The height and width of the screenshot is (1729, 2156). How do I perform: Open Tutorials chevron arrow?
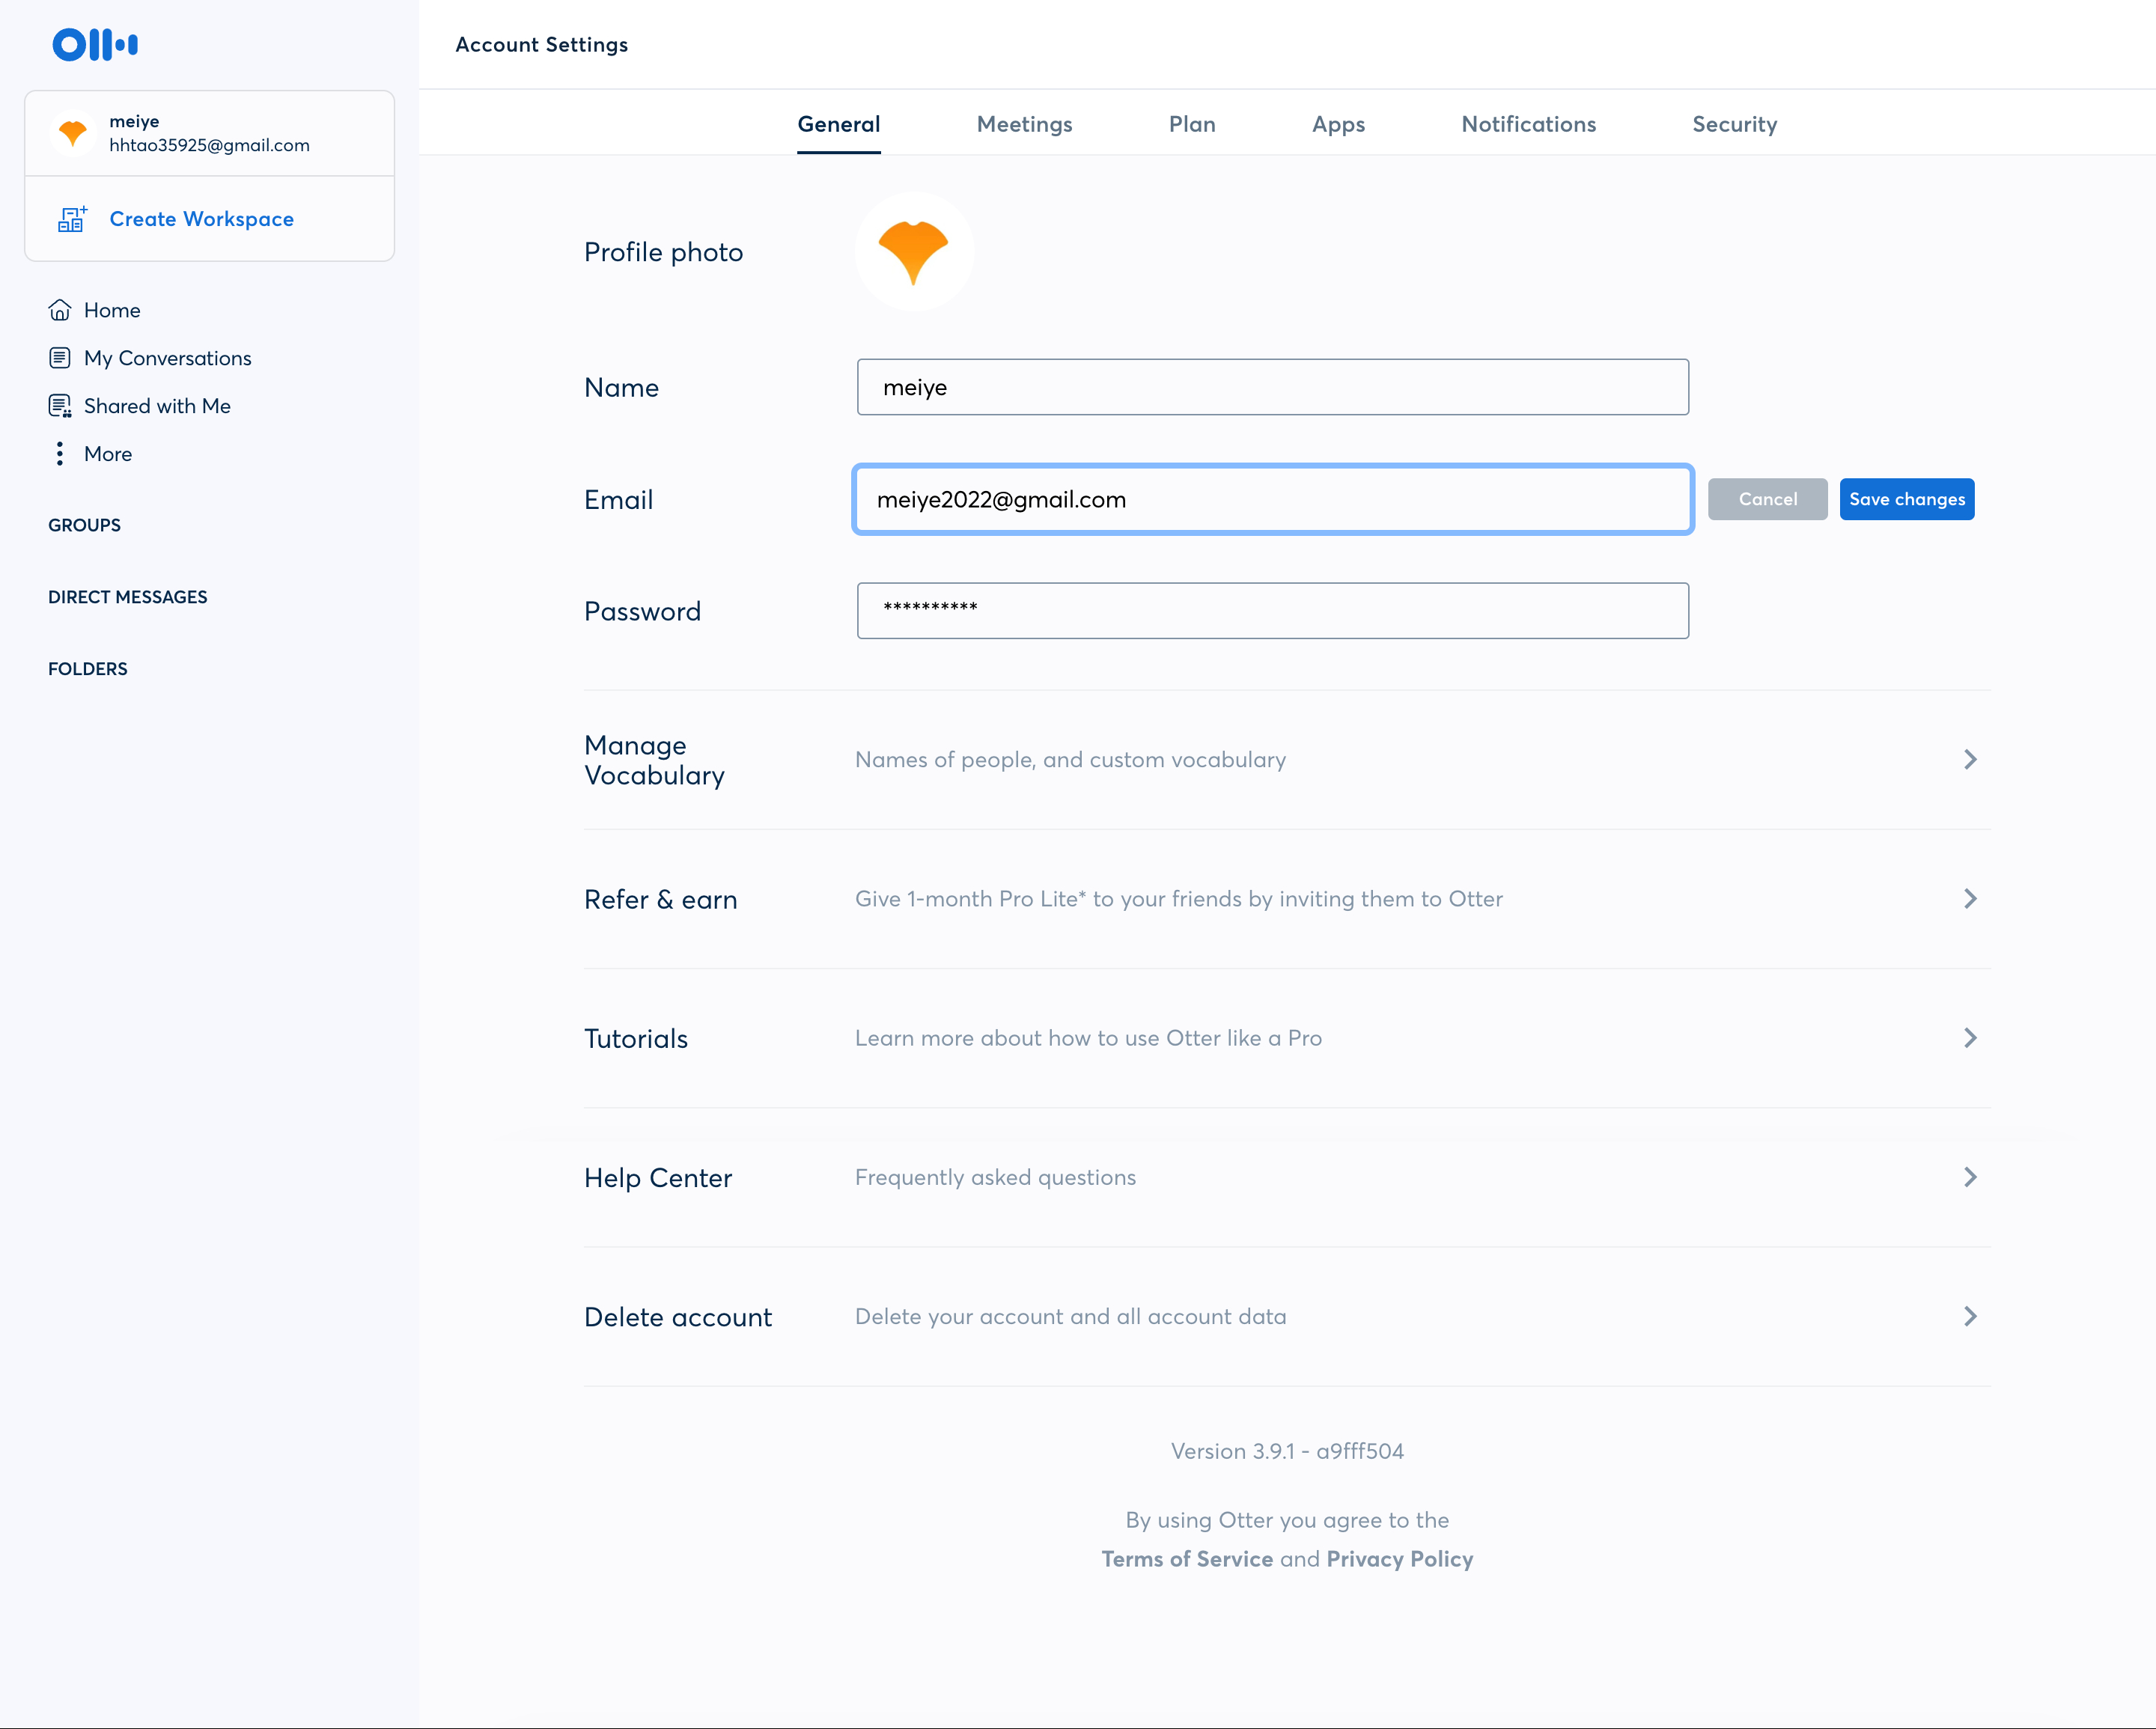(1969, 1037)
